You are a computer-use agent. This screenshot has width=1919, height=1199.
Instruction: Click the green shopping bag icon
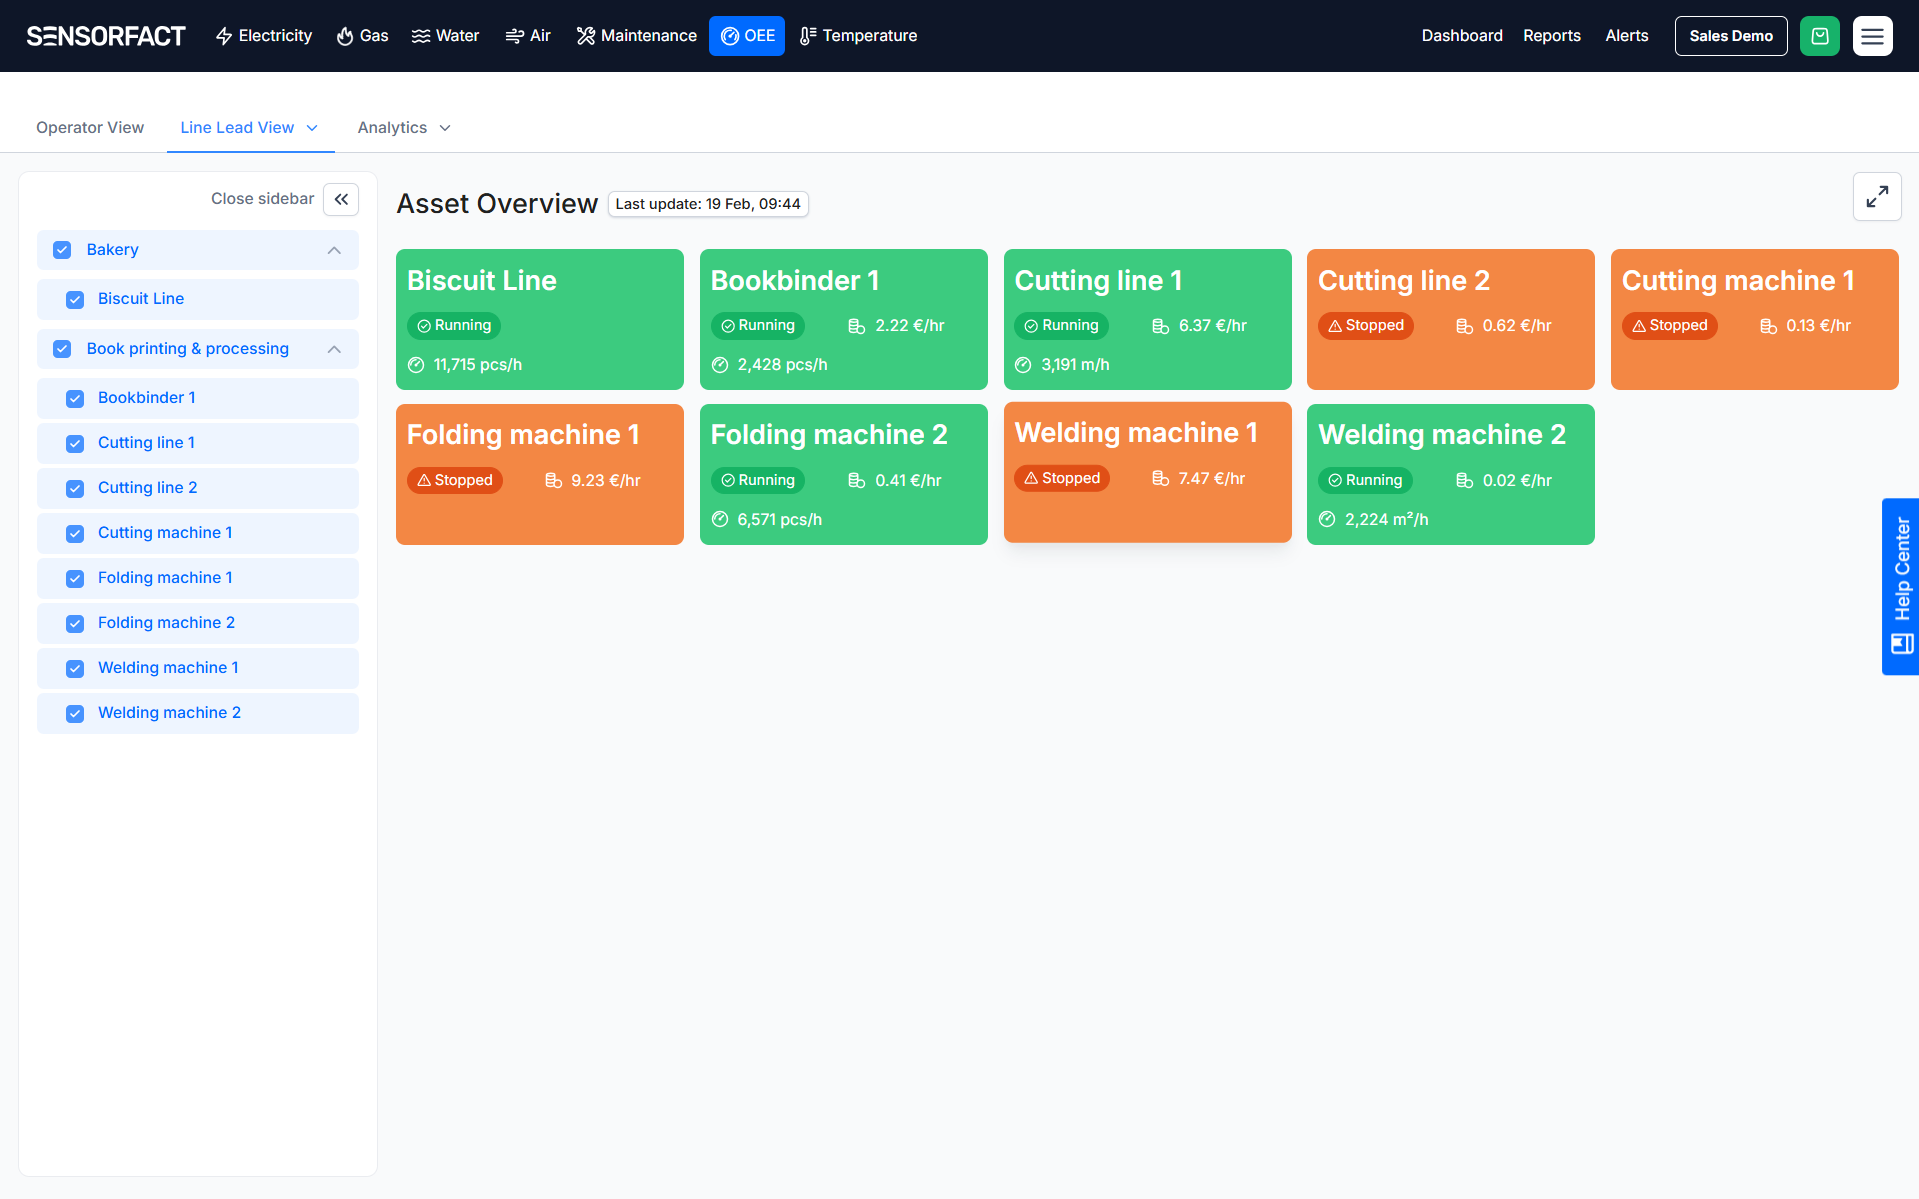point(1819,36)
